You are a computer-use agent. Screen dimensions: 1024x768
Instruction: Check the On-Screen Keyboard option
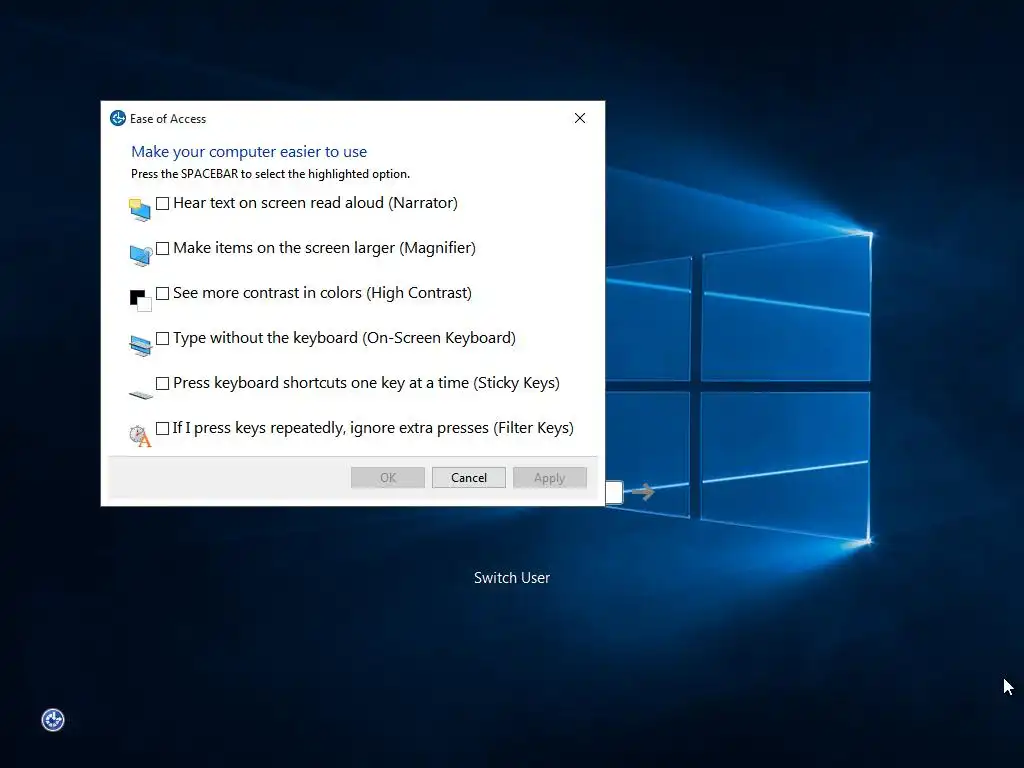[x=163, y=339]
